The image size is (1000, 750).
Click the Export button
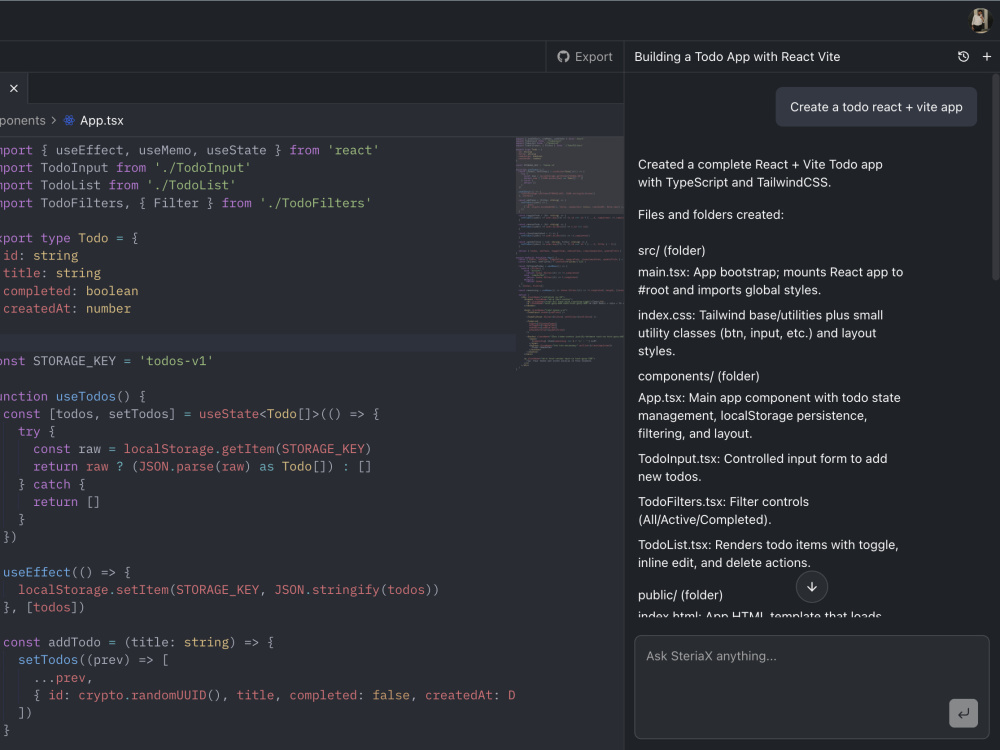point(585,57)
